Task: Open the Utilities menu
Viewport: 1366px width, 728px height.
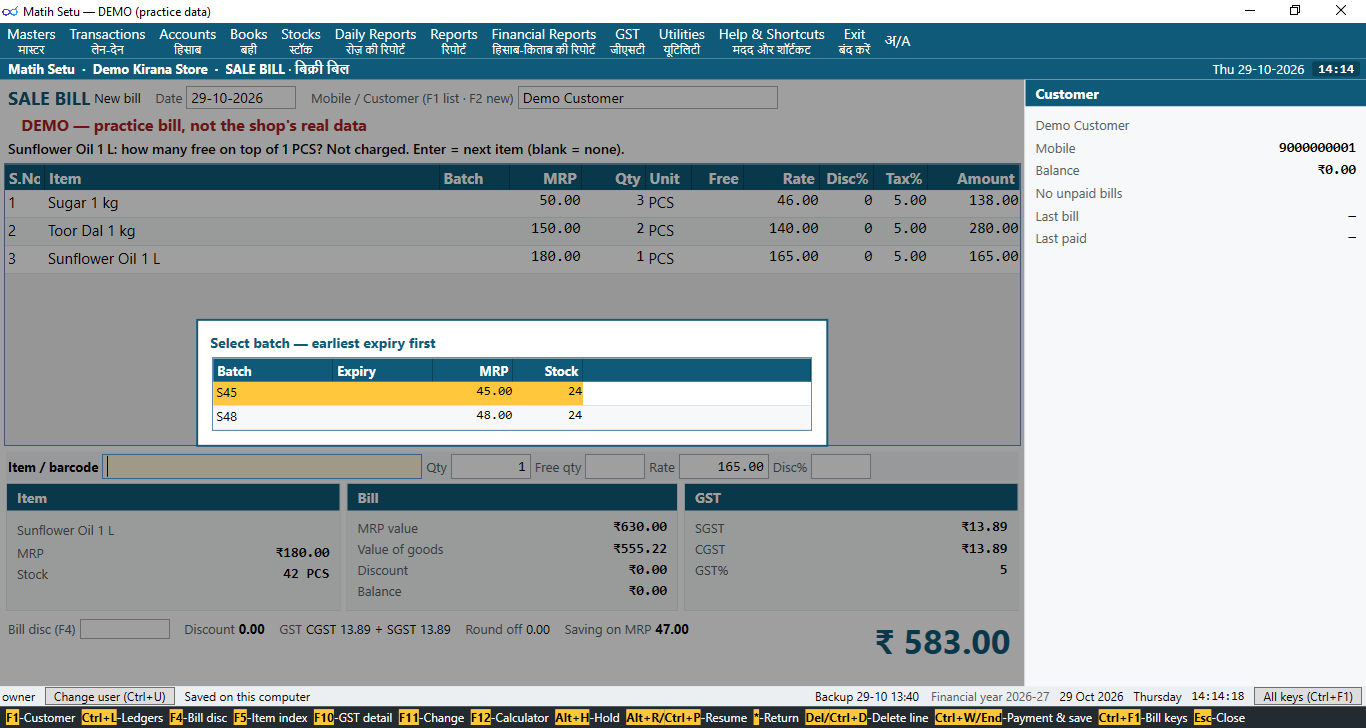Action: coord(681,41)
